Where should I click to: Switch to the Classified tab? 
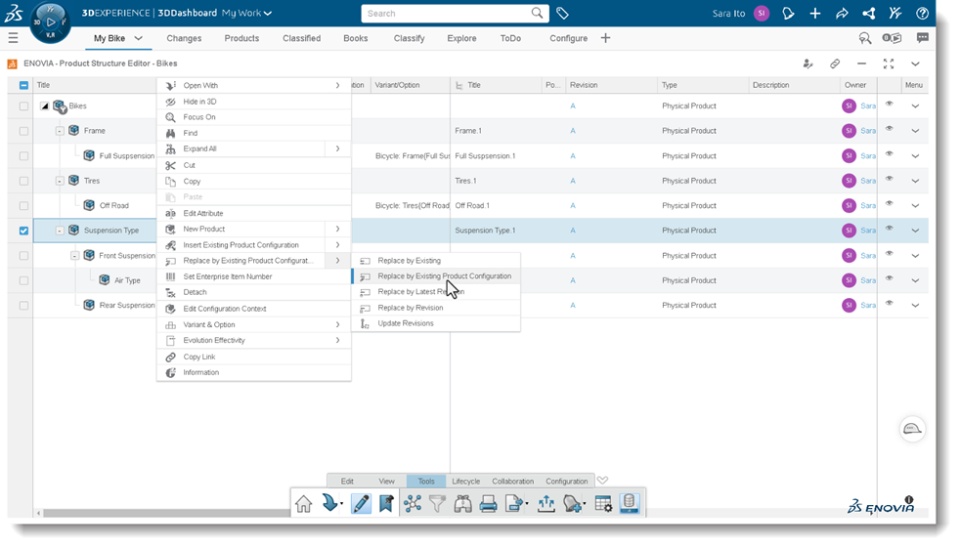[x=301, y=38]
